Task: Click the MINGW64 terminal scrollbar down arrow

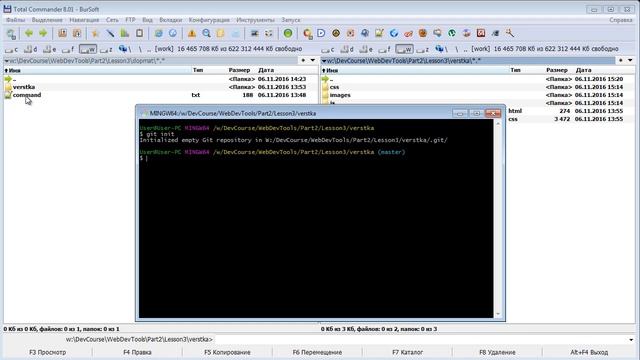Action: pos(498,314)
